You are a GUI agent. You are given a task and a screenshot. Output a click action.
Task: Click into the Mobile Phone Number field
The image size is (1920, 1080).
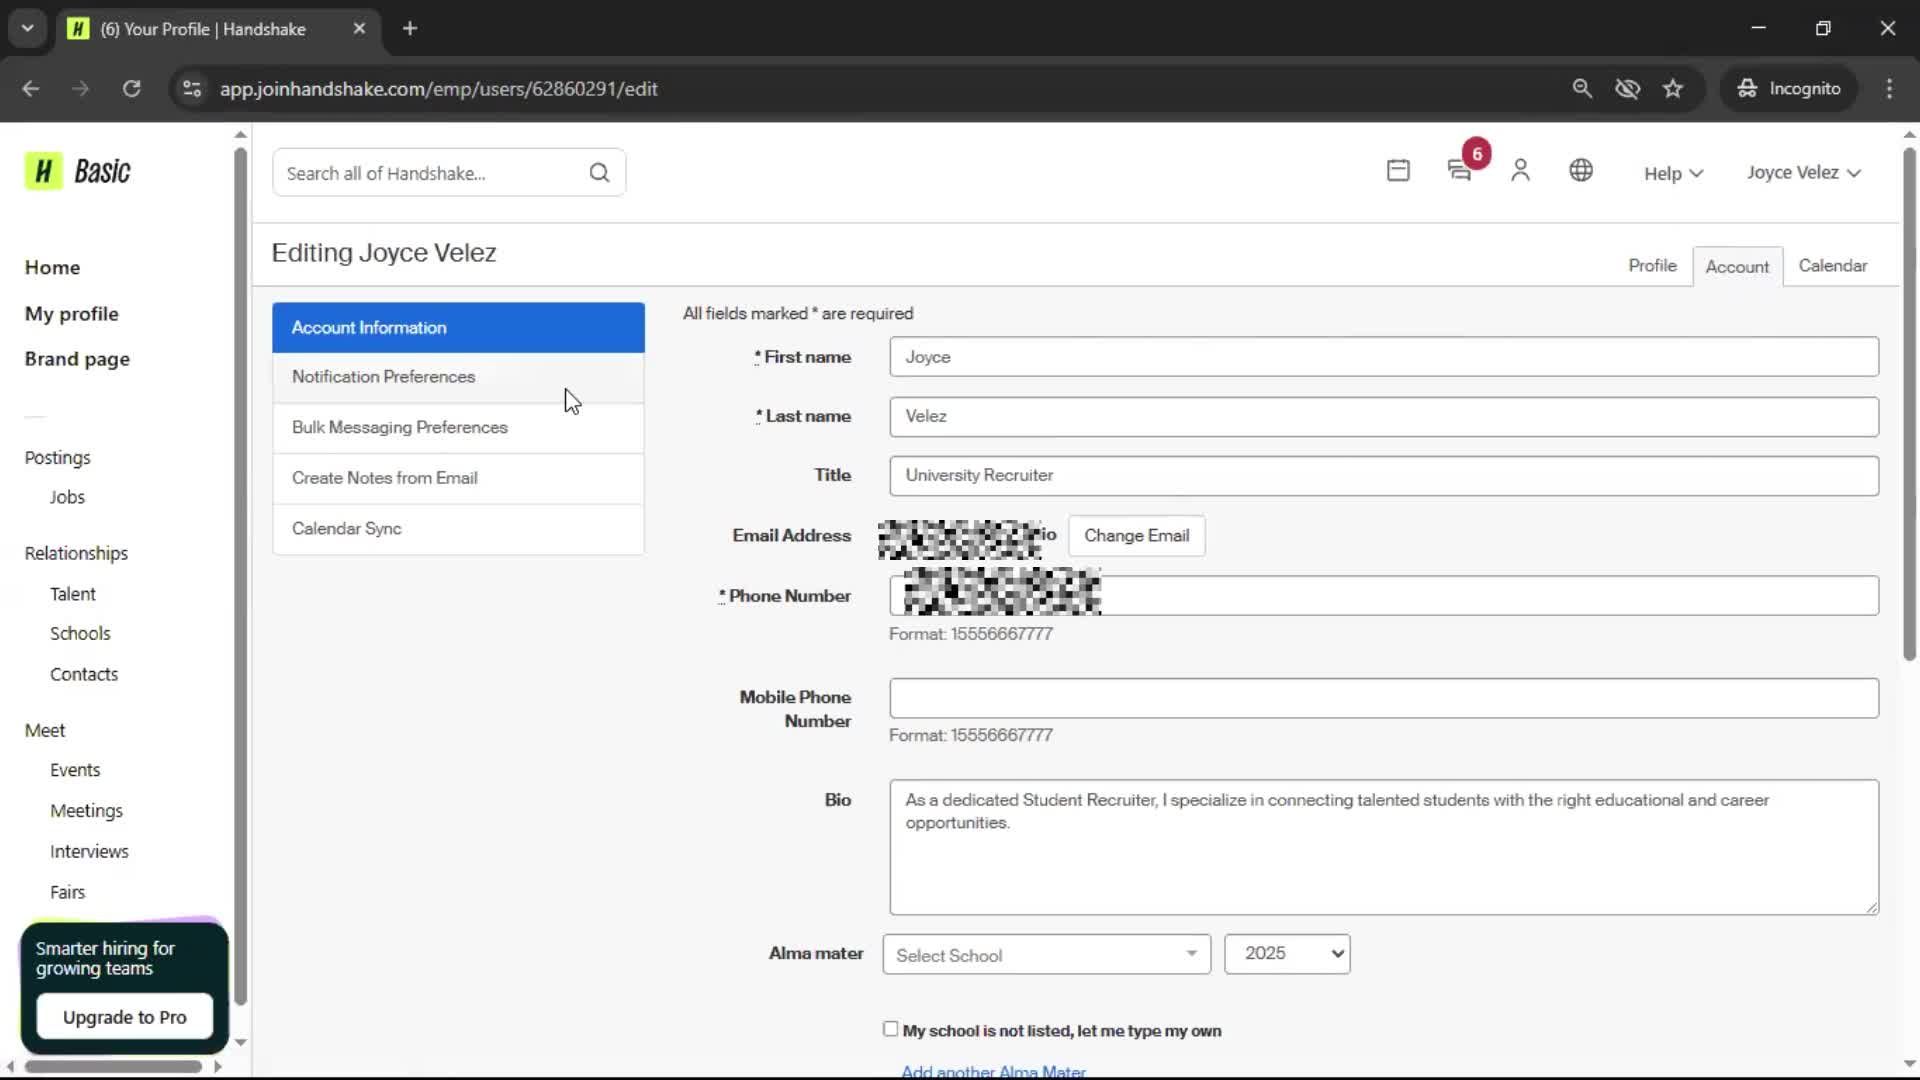coord(1384,698)
